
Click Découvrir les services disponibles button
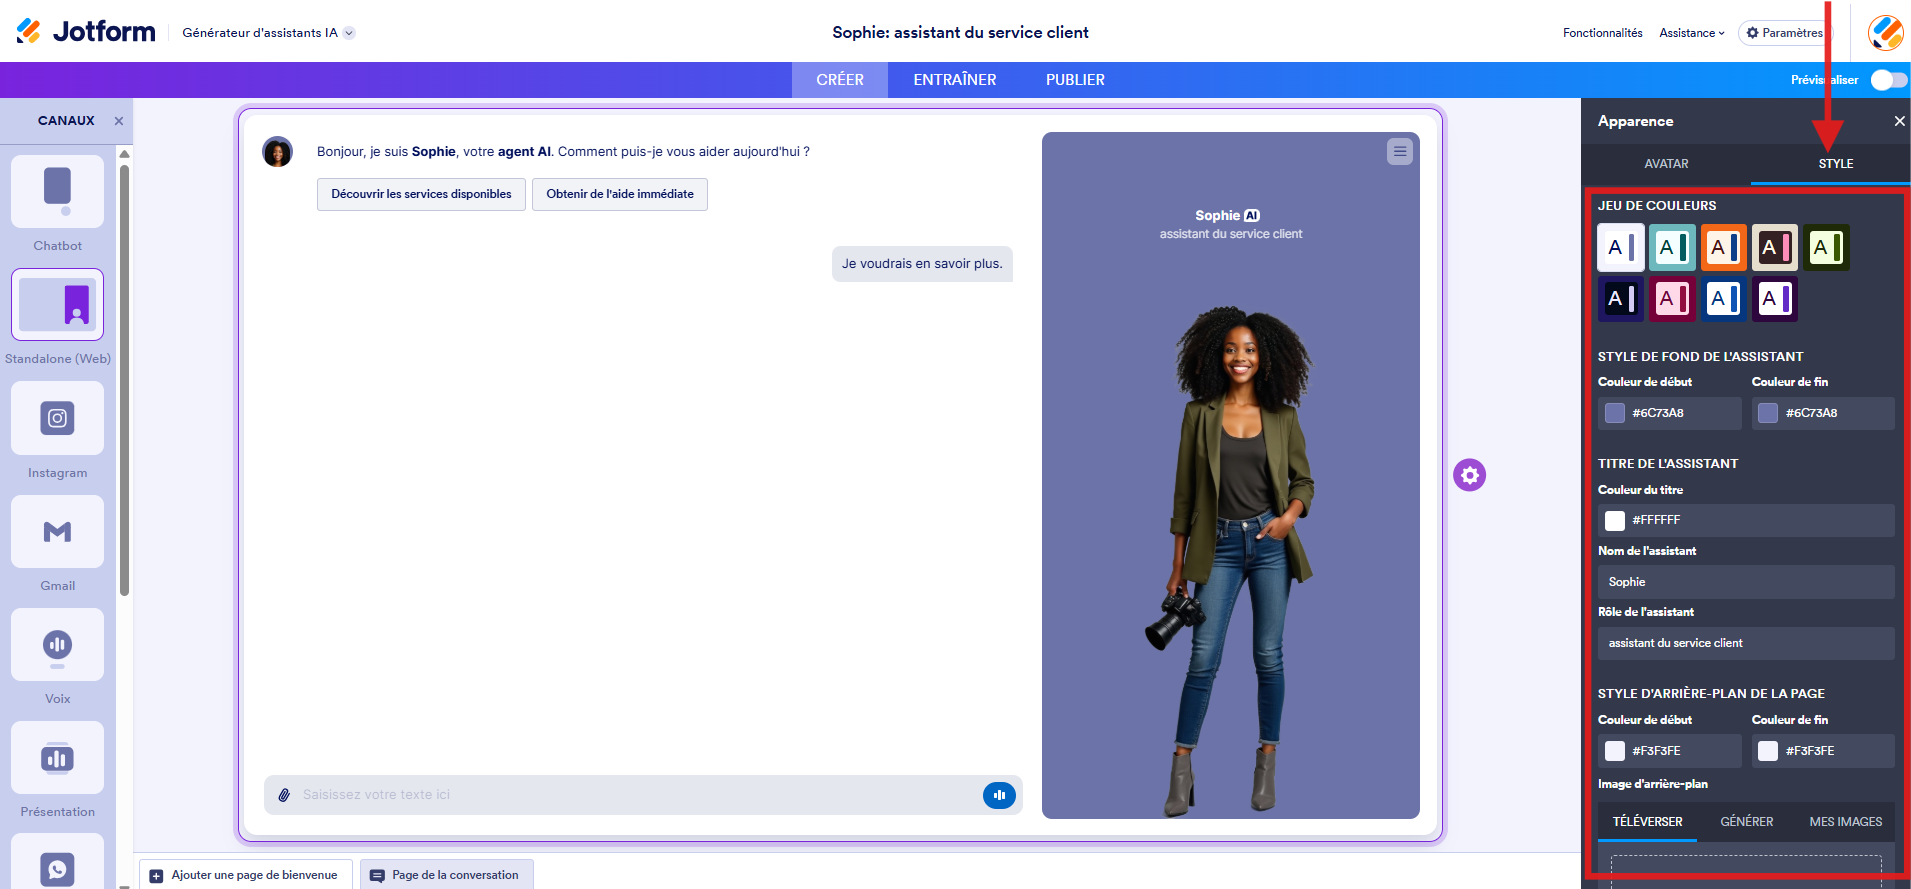point(421,194)
